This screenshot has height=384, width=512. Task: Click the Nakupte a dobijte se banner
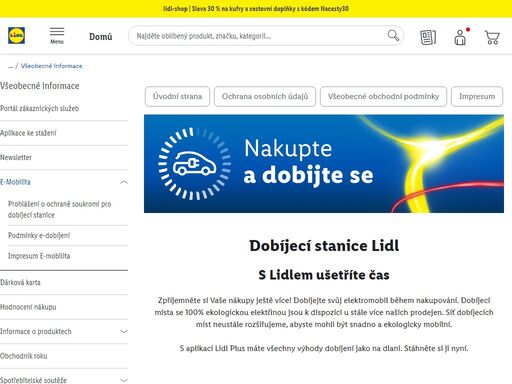(324, 164)
